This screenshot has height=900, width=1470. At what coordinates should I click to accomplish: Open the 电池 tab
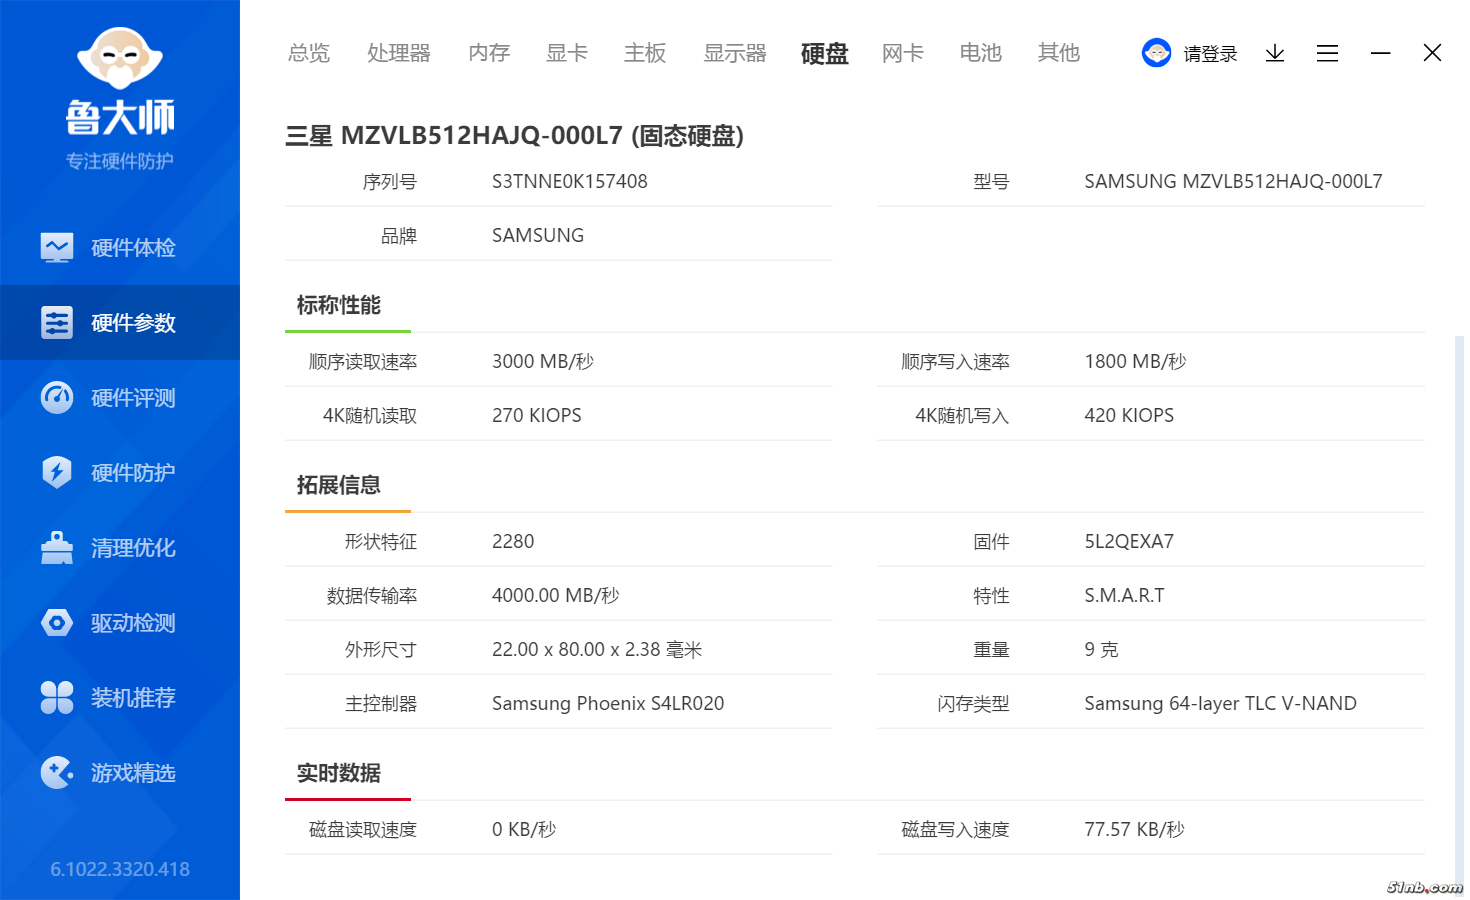[980, 53]
